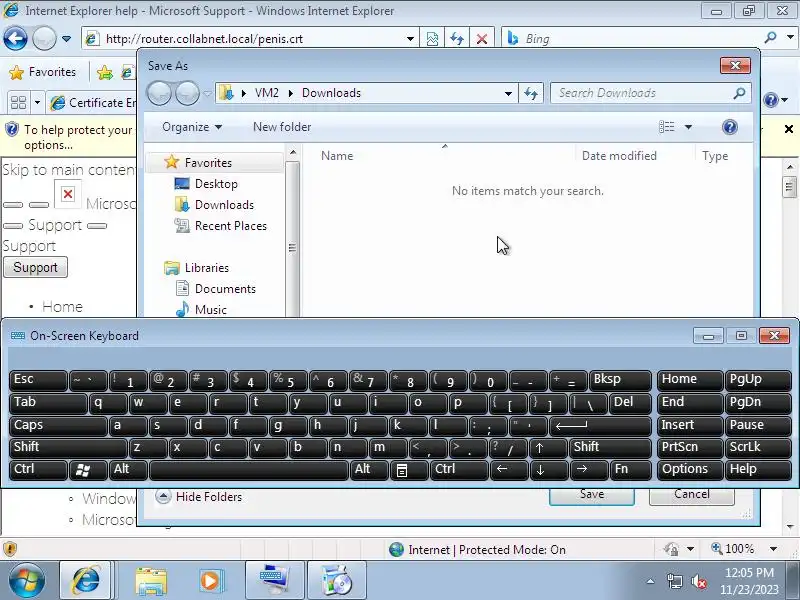Toggle Caps on the on-screen keyboard
This screenshot has width=800, height=600.
coord(58,426)
